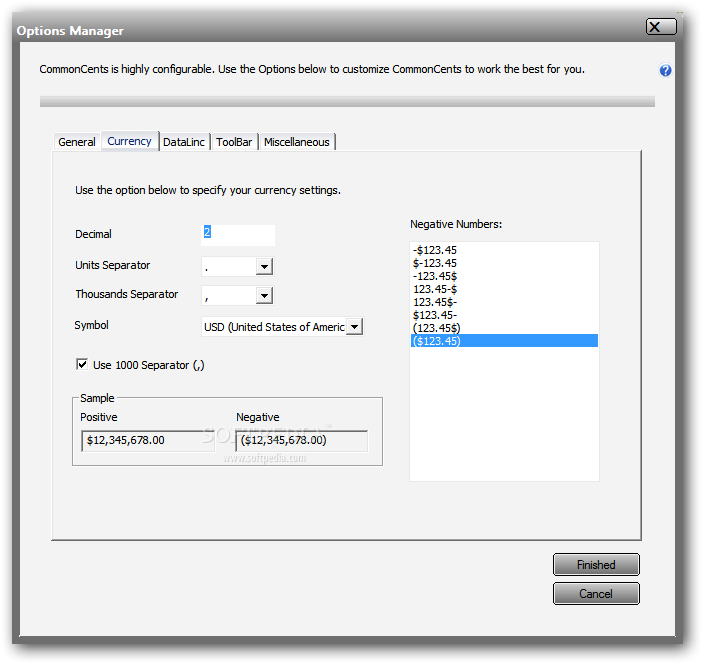This screenshot has height=664, width=703.
Task: Open the Miscellaneous tab
Action: [x=296, y=142]
